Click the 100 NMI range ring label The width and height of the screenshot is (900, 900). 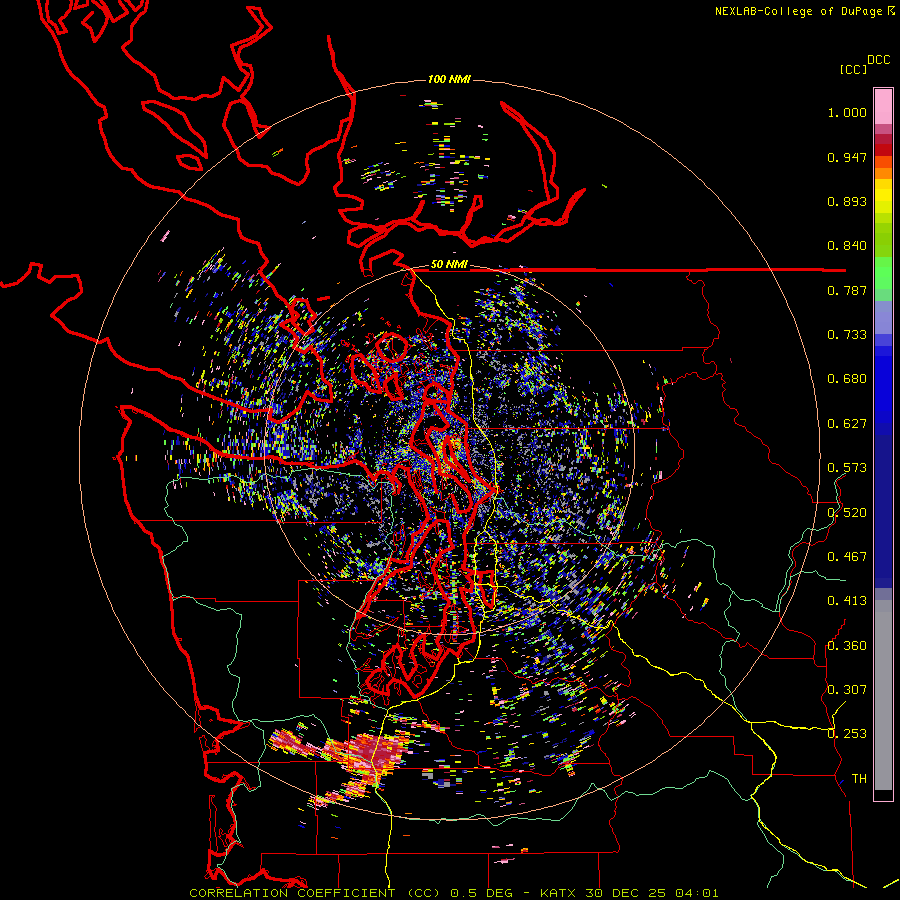tap(449, 79)
